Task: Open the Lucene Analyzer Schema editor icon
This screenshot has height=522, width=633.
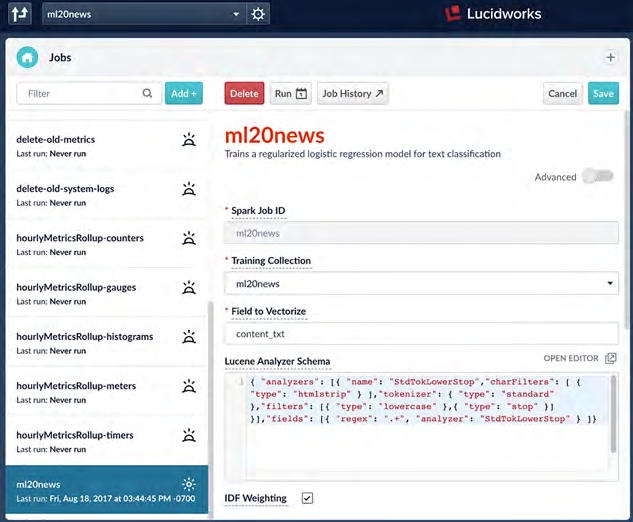Action: [x=610, y=358]
